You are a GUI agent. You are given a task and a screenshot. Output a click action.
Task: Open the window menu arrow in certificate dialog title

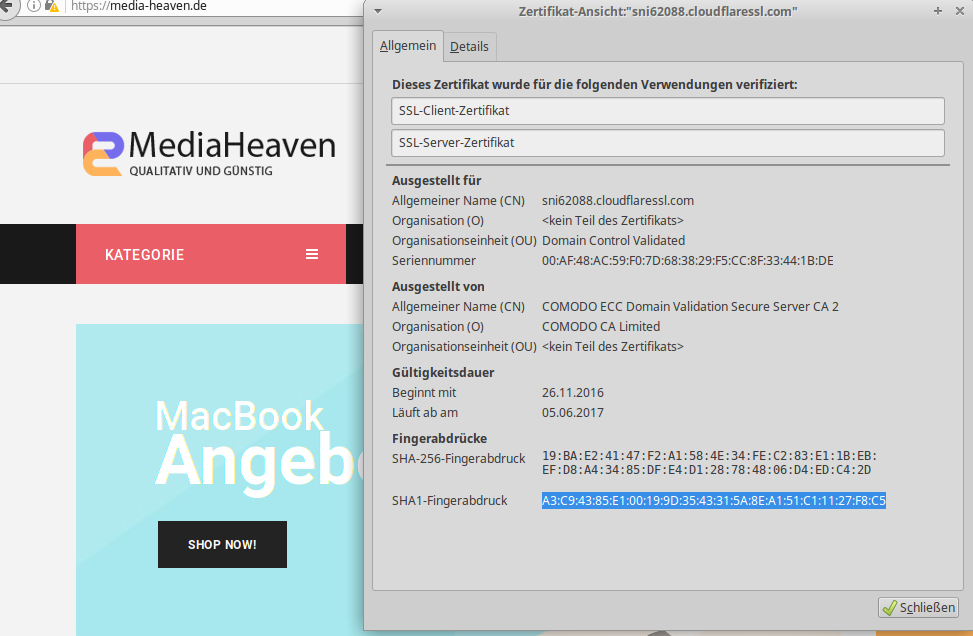coord(377,11)
